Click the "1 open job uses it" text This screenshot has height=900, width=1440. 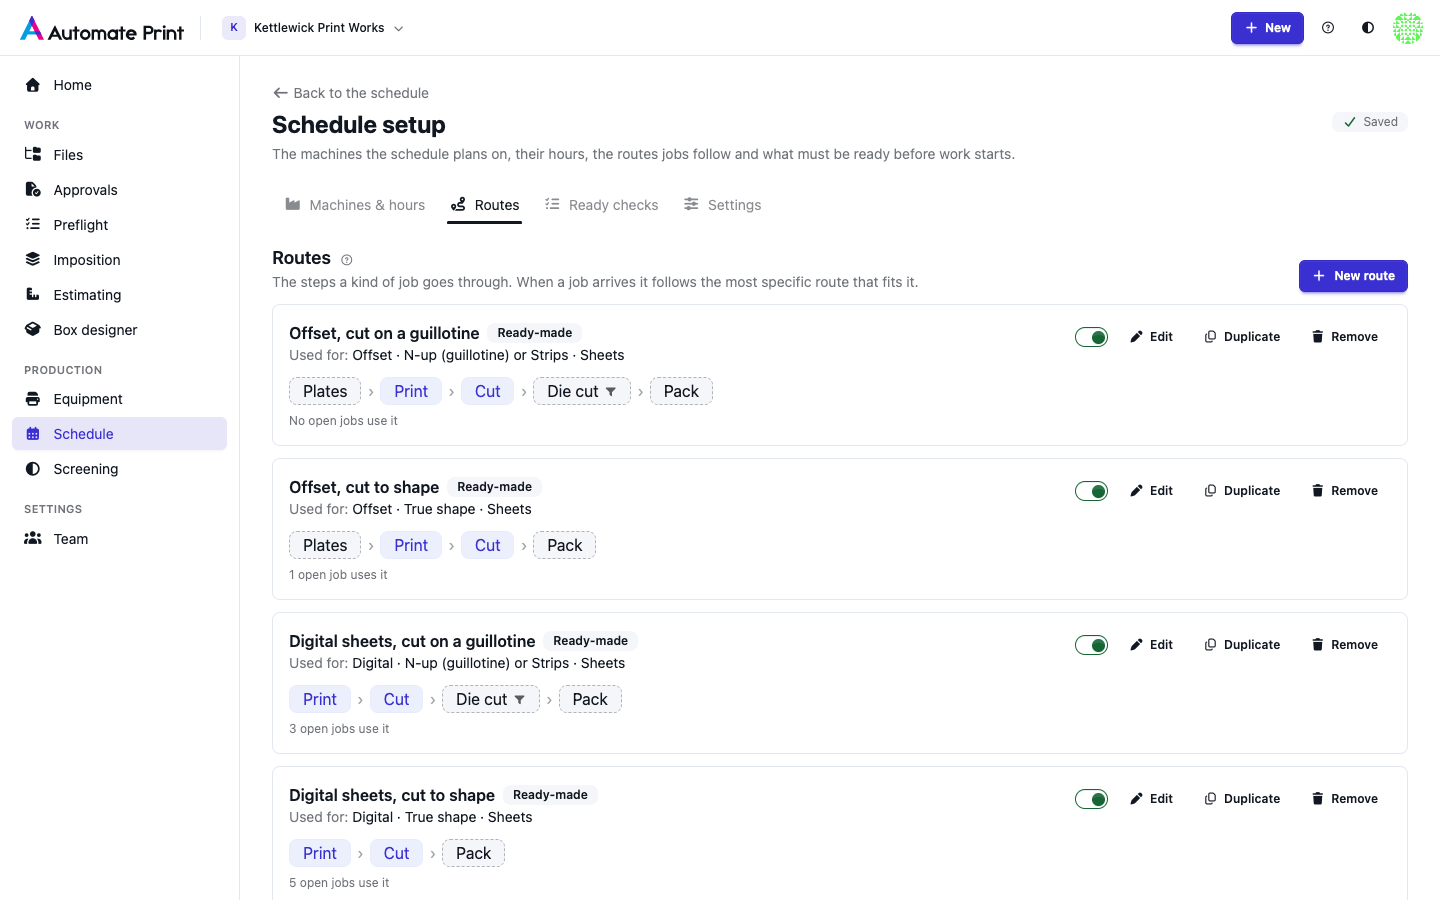pos(338,575)
